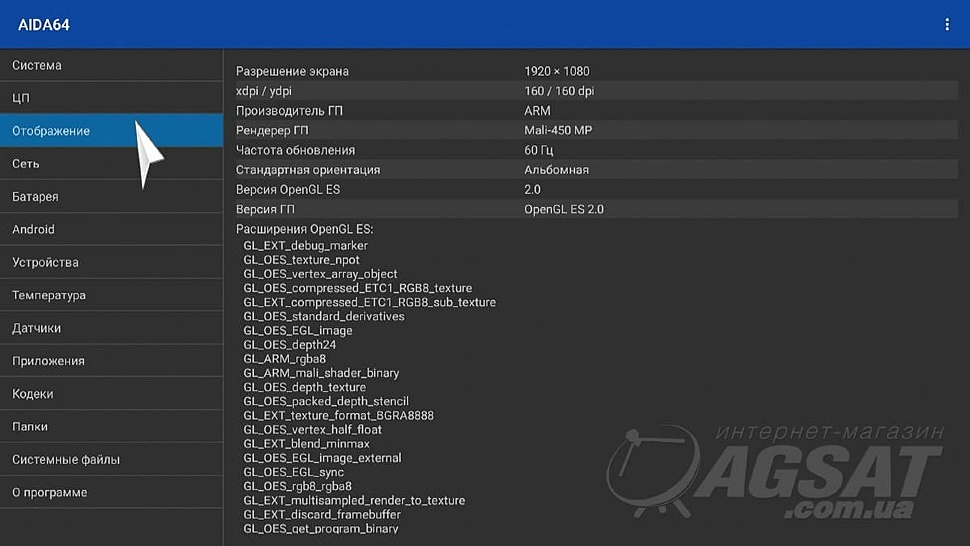The height and width of the screenshot is (546, 970).
Task: Select the GL_EXT_texture_format_BGRA8888 line
Action: point(338,416)
